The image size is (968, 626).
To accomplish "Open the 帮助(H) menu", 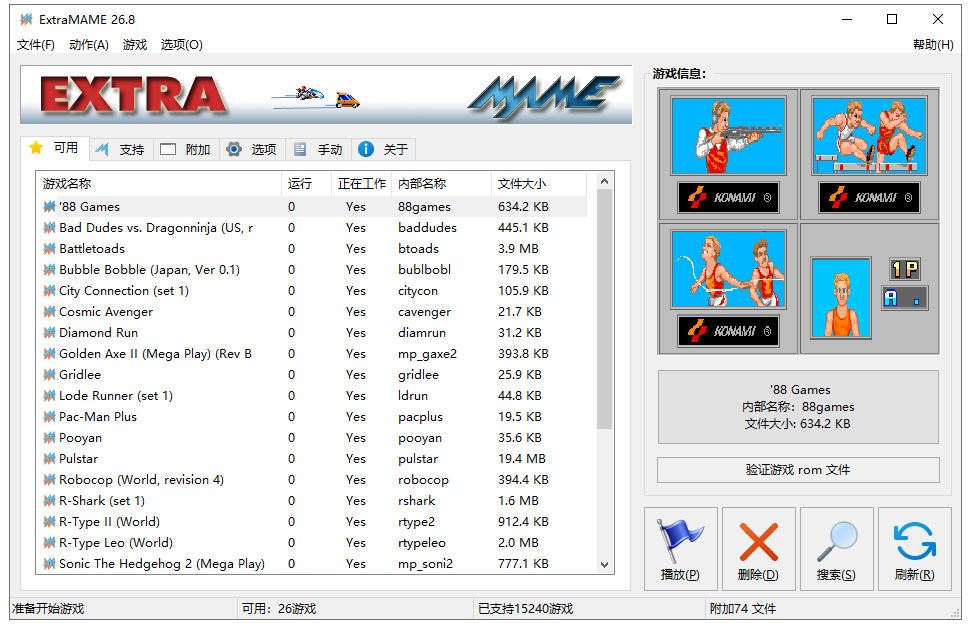I will click(933, 44).
